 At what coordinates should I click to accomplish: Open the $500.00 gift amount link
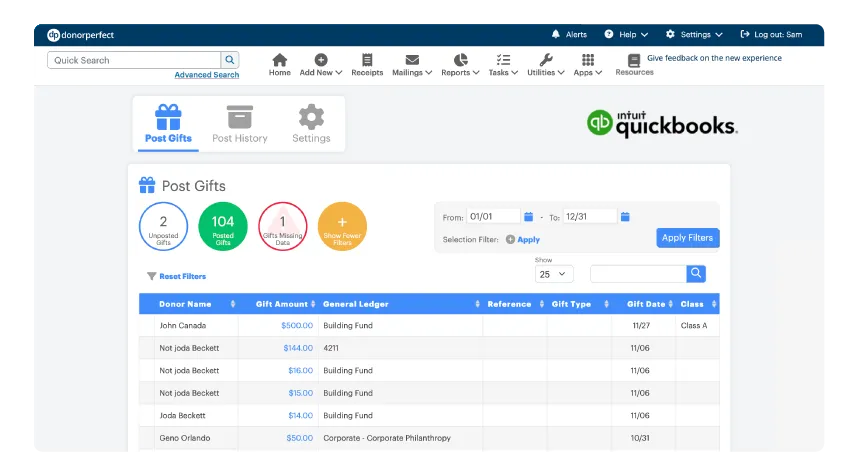(297, 325)
